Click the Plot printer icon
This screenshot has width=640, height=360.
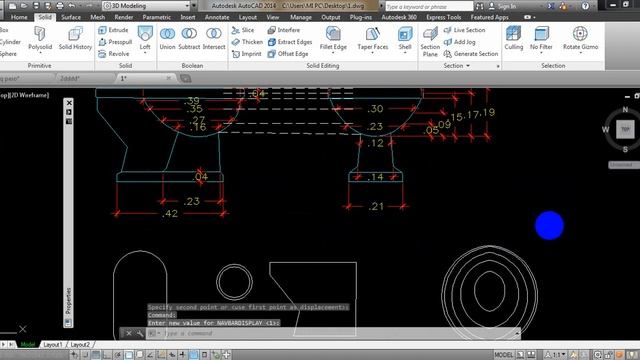click(x=60, y=6)
